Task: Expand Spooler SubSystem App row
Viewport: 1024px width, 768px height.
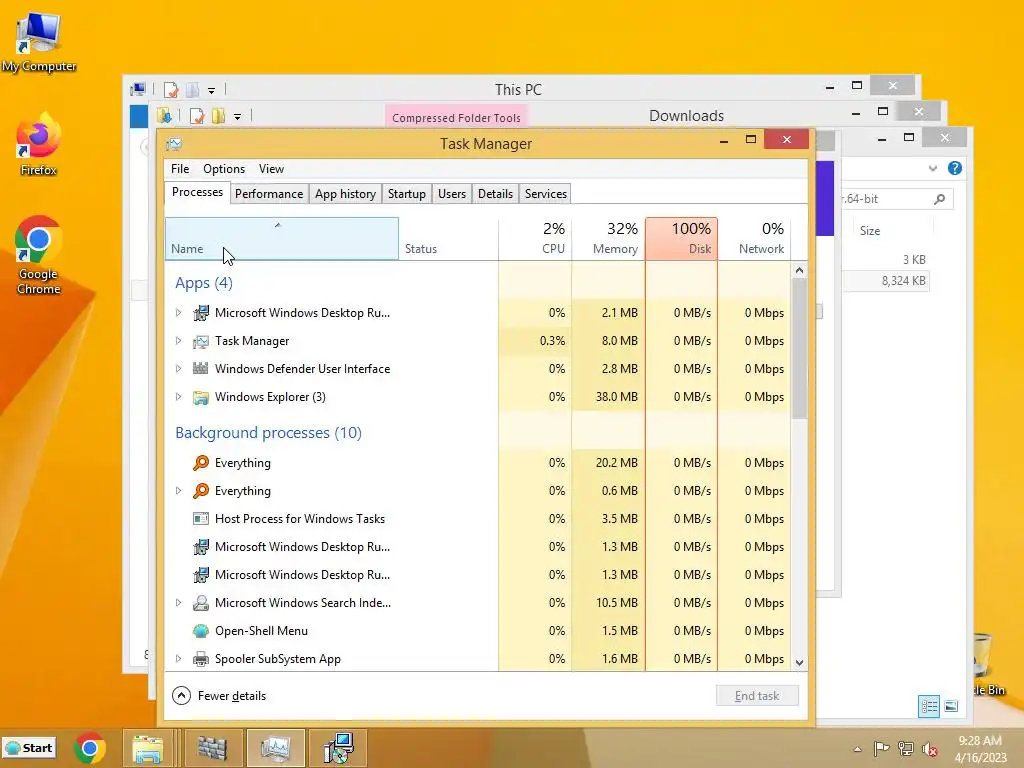Action: point(178,659)
